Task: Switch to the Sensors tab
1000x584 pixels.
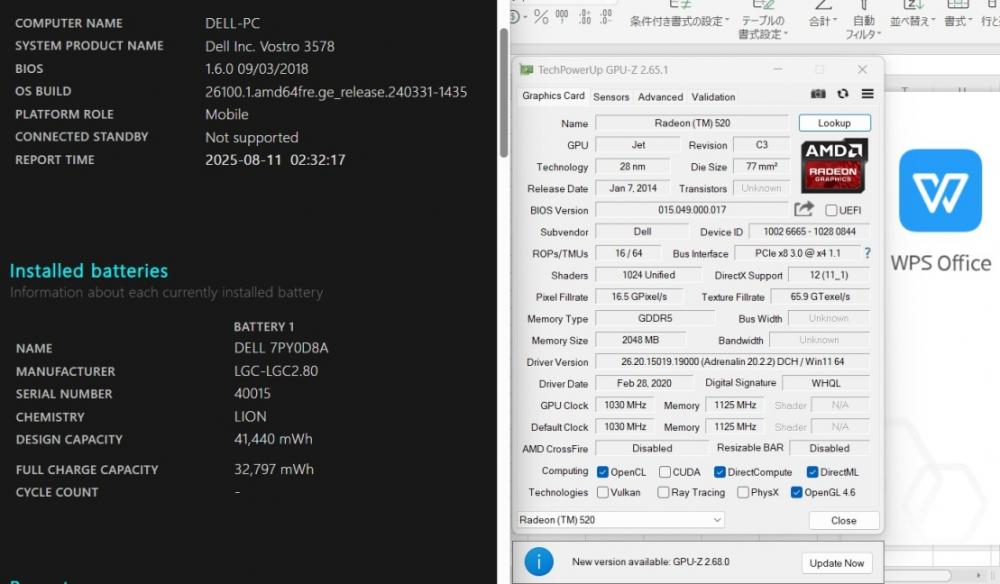Action: [x=611, y=97]
